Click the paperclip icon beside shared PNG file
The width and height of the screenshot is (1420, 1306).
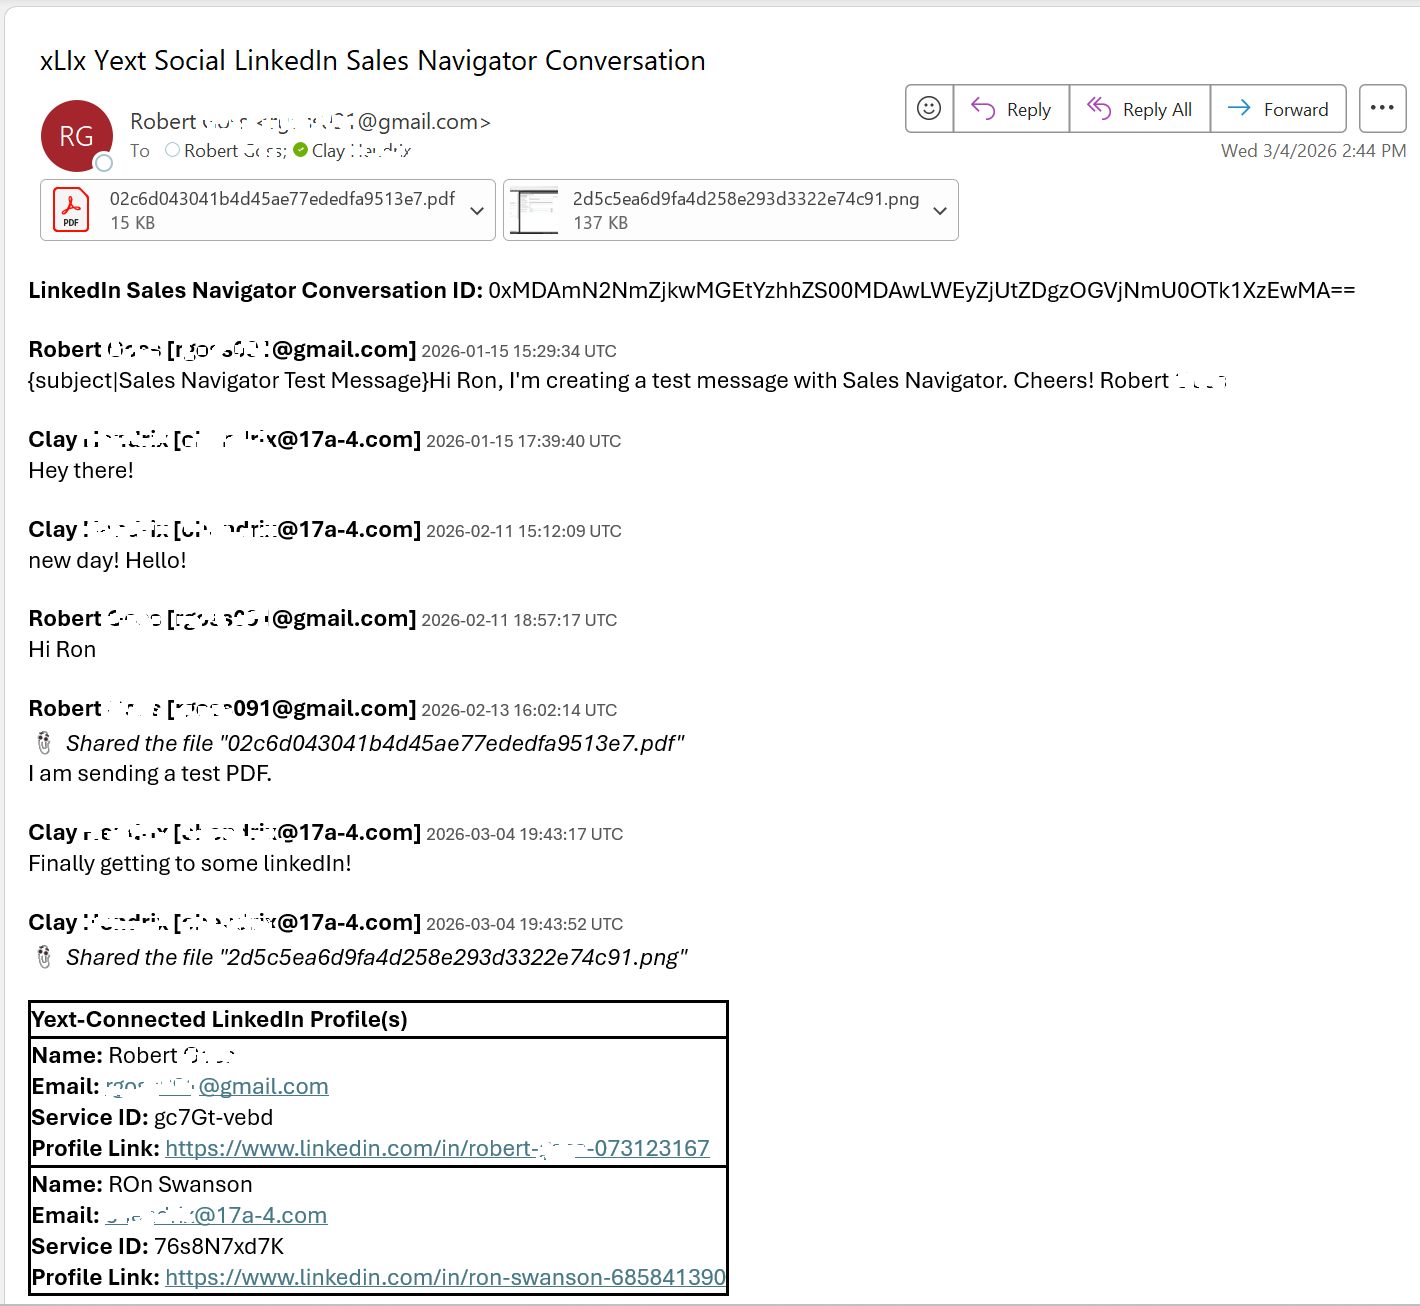point(44,957)
